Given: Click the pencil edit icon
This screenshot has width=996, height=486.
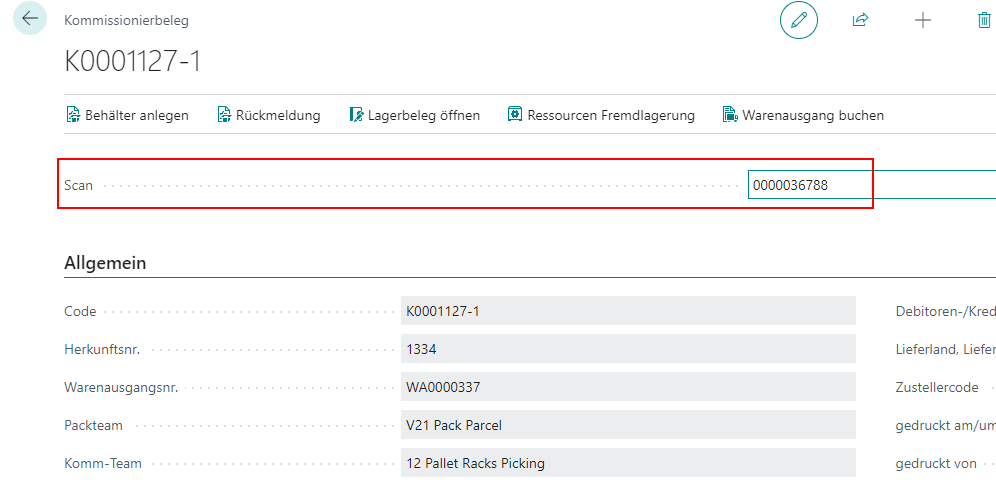Looking at the screenshot, I should pos(798,20).
